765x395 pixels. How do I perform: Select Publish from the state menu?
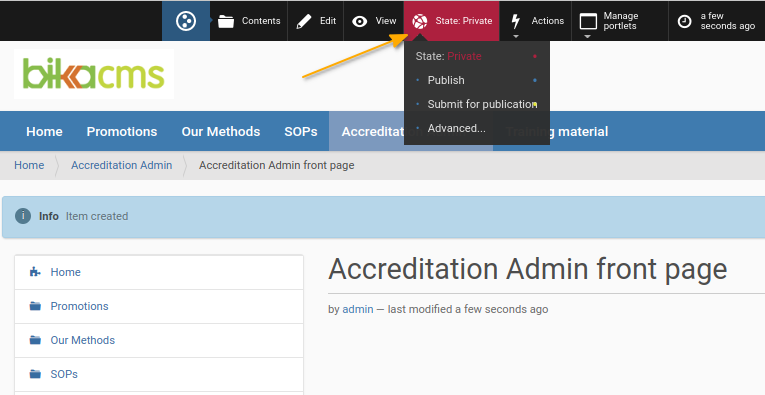click(446, 80)
